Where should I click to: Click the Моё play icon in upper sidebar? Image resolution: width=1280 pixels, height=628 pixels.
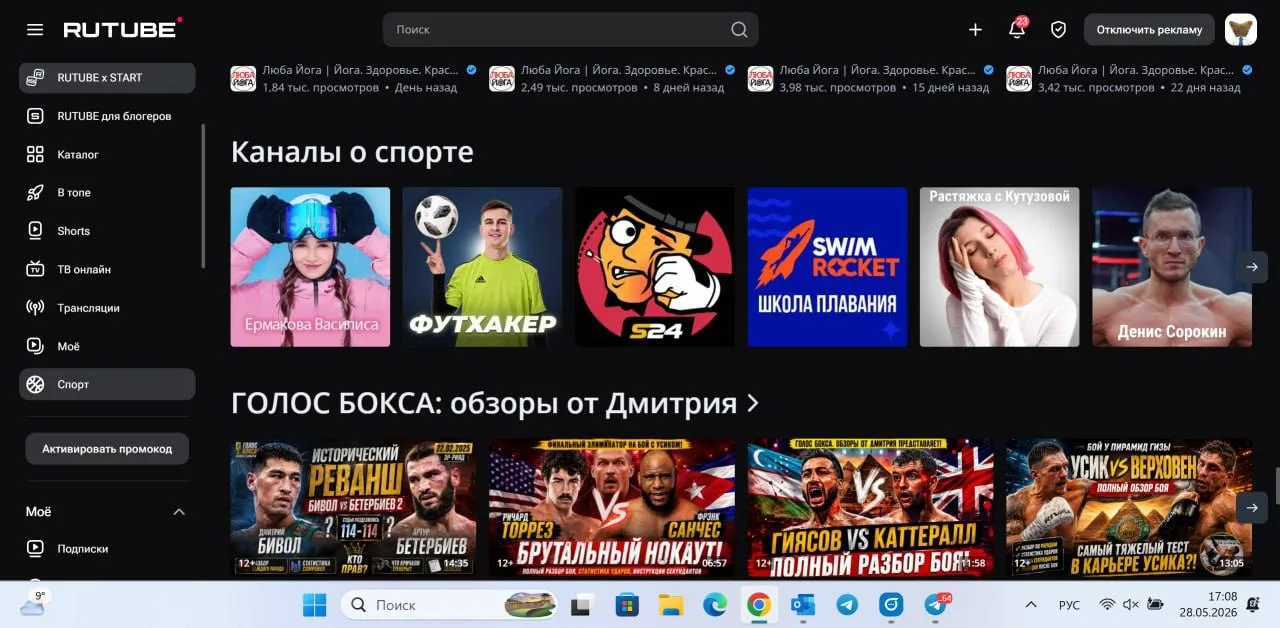coord(35,346)
